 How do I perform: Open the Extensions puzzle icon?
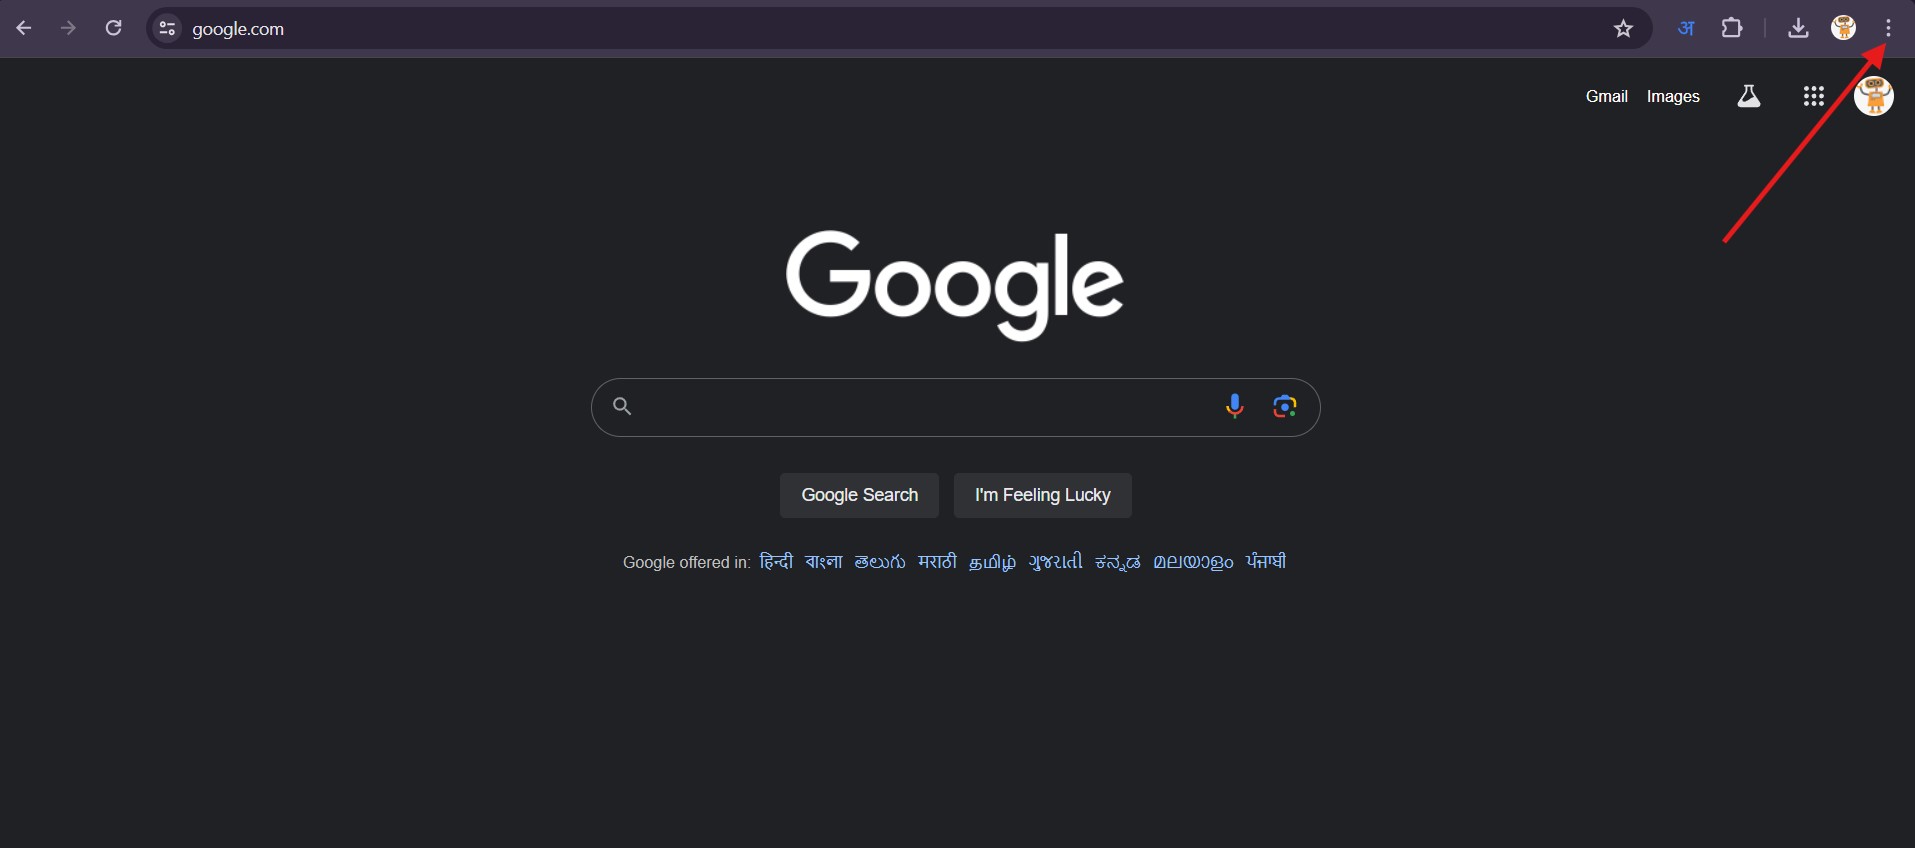coord(1733,28)
